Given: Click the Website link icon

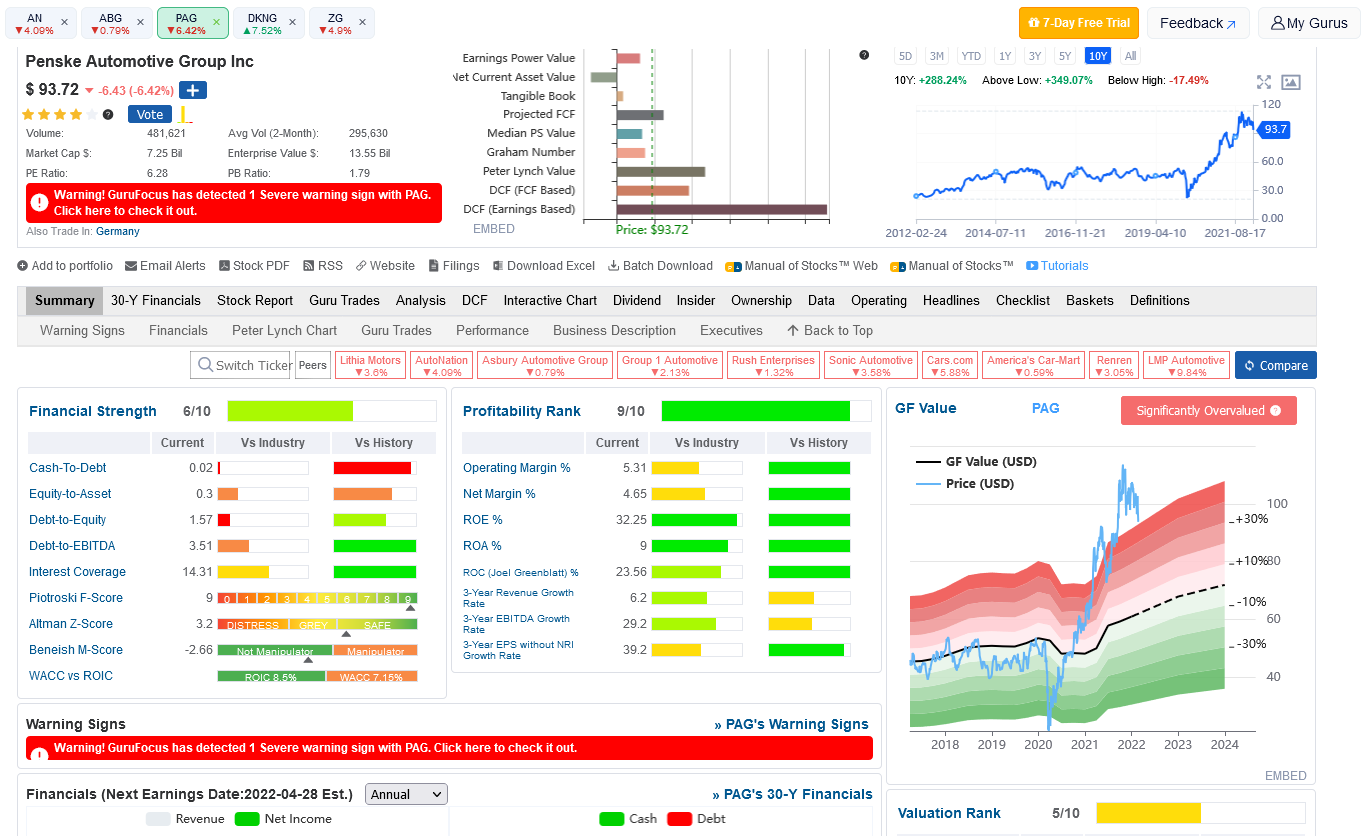Looking at the screenshot, I should [361, 266].
